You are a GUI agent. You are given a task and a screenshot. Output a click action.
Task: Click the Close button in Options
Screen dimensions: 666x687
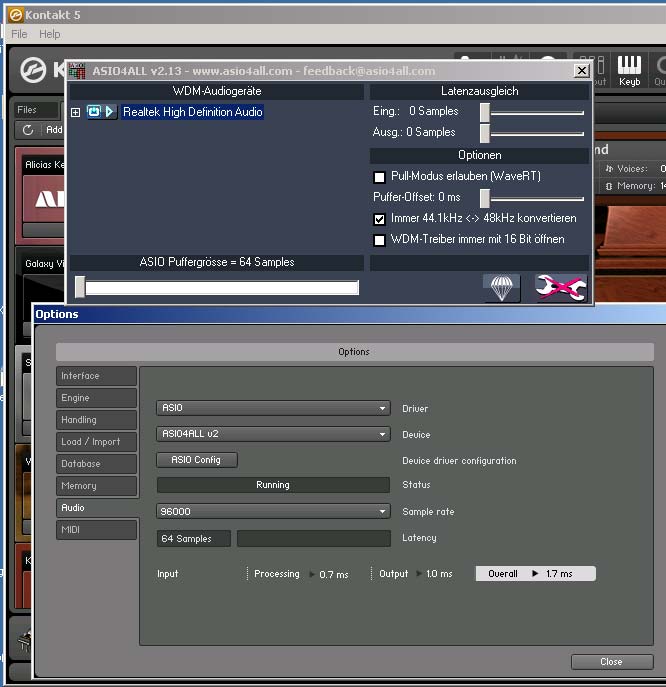coord(611,661)
